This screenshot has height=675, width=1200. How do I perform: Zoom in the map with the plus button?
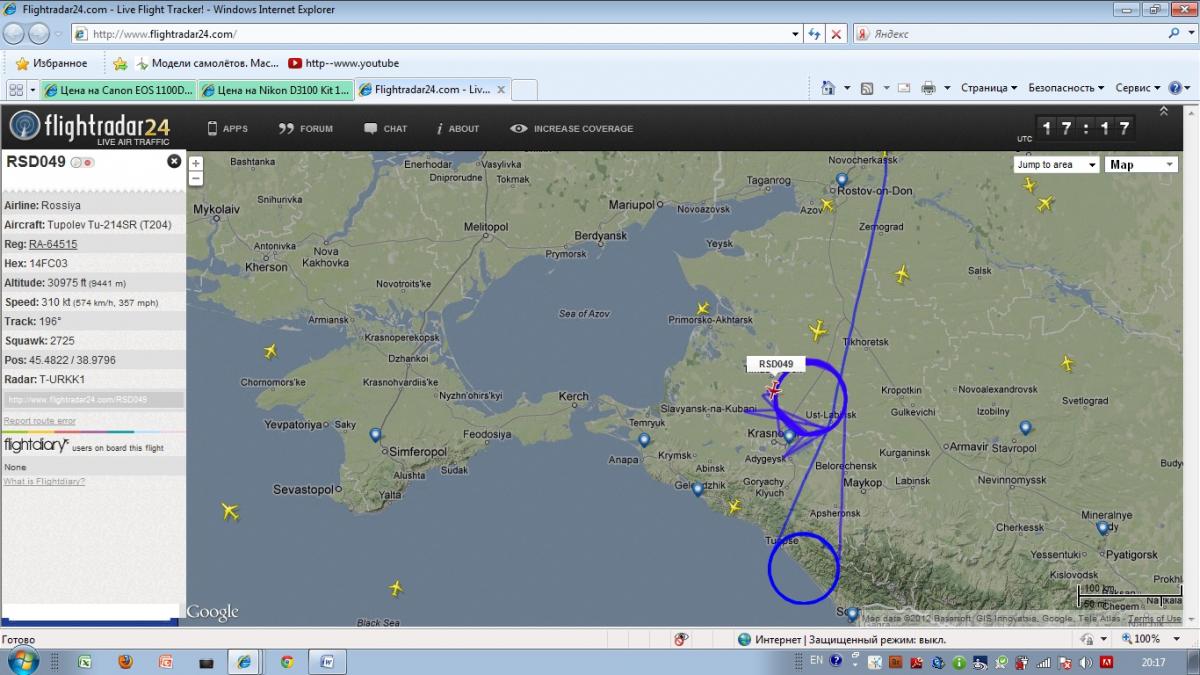196,163
